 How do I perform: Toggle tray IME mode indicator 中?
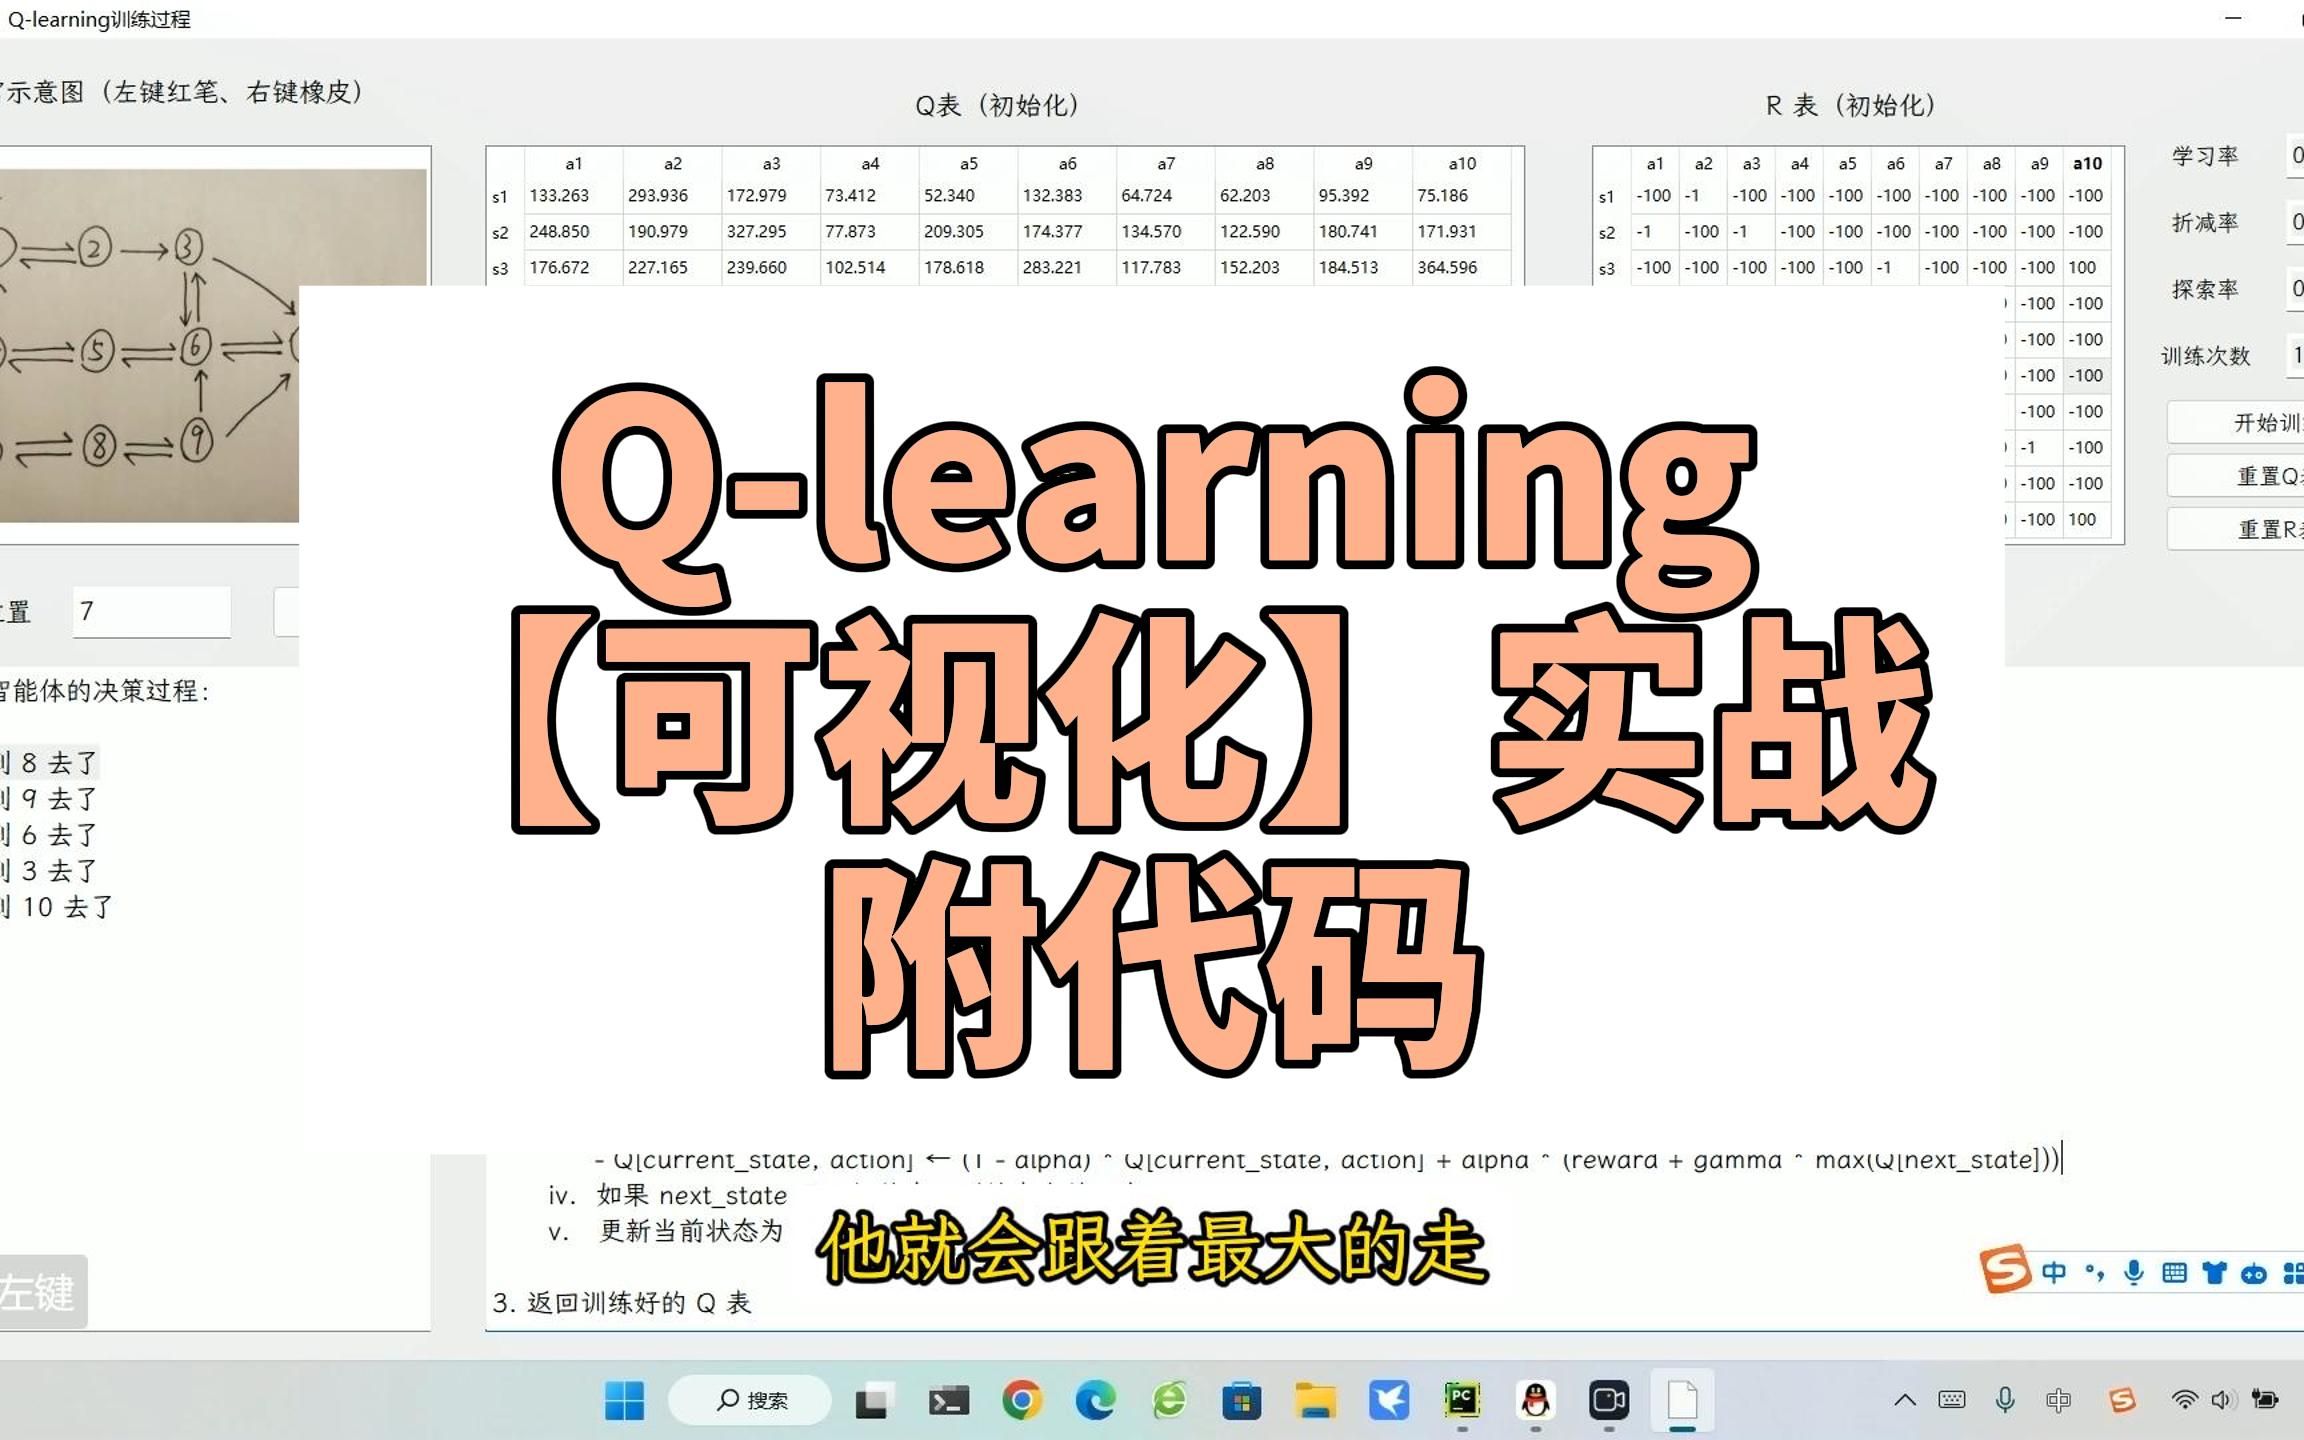pos(2058,1400)
